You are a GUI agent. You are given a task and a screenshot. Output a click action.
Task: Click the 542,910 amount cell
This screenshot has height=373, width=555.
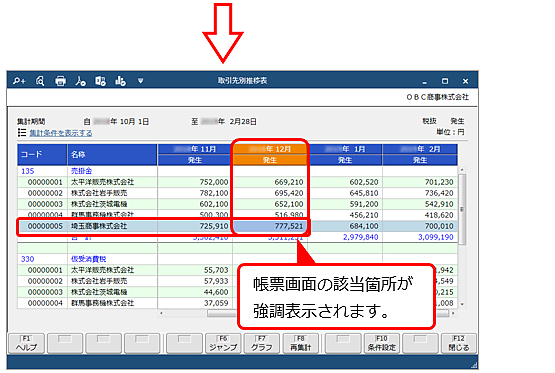coord(420,204)
